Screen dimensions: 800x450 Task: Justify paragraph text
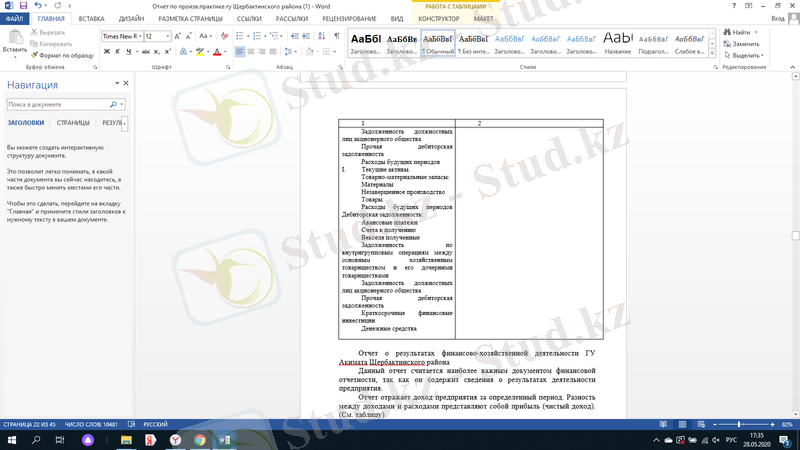click(x=273, y=52)
